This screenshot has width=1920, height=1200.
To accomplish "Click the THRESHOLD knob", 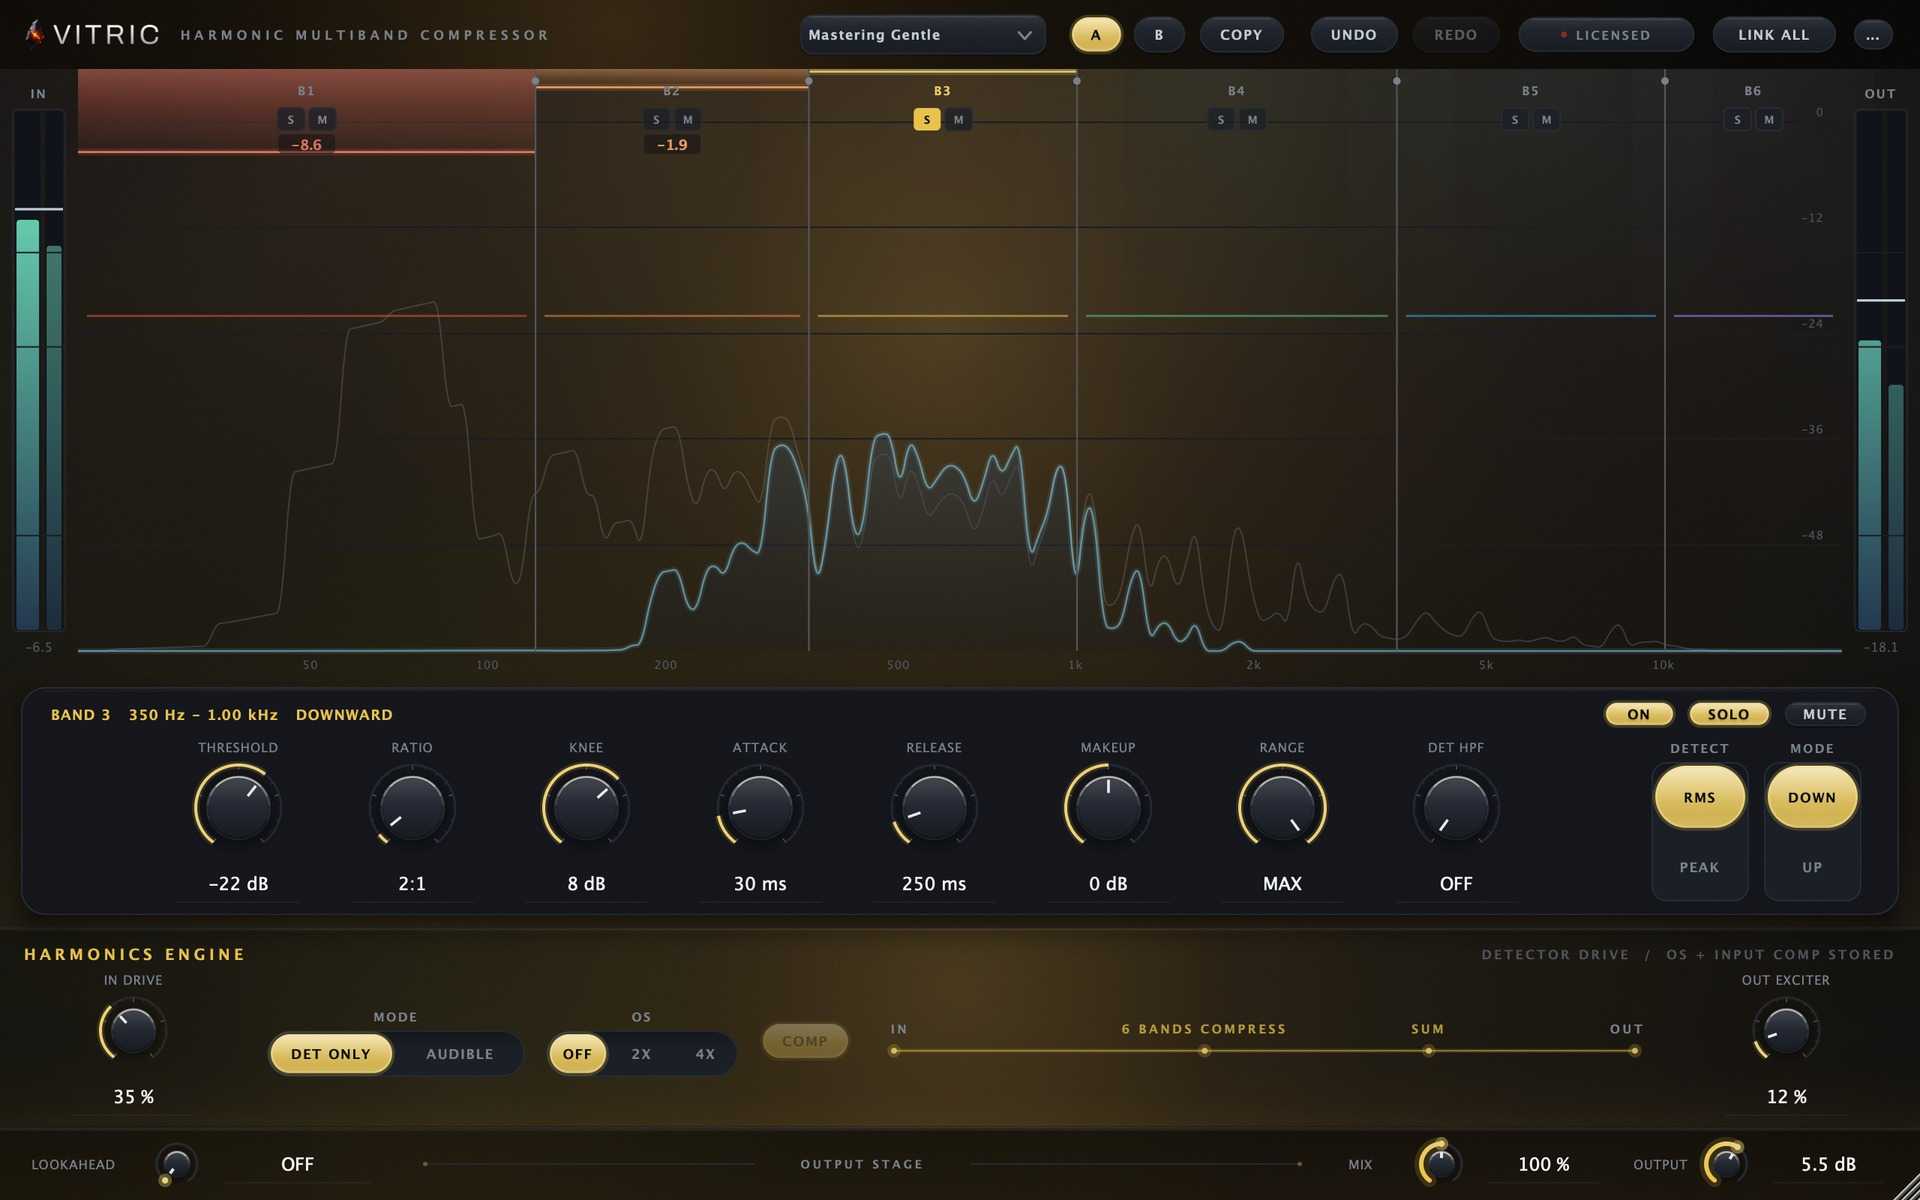I will (238, 806).
